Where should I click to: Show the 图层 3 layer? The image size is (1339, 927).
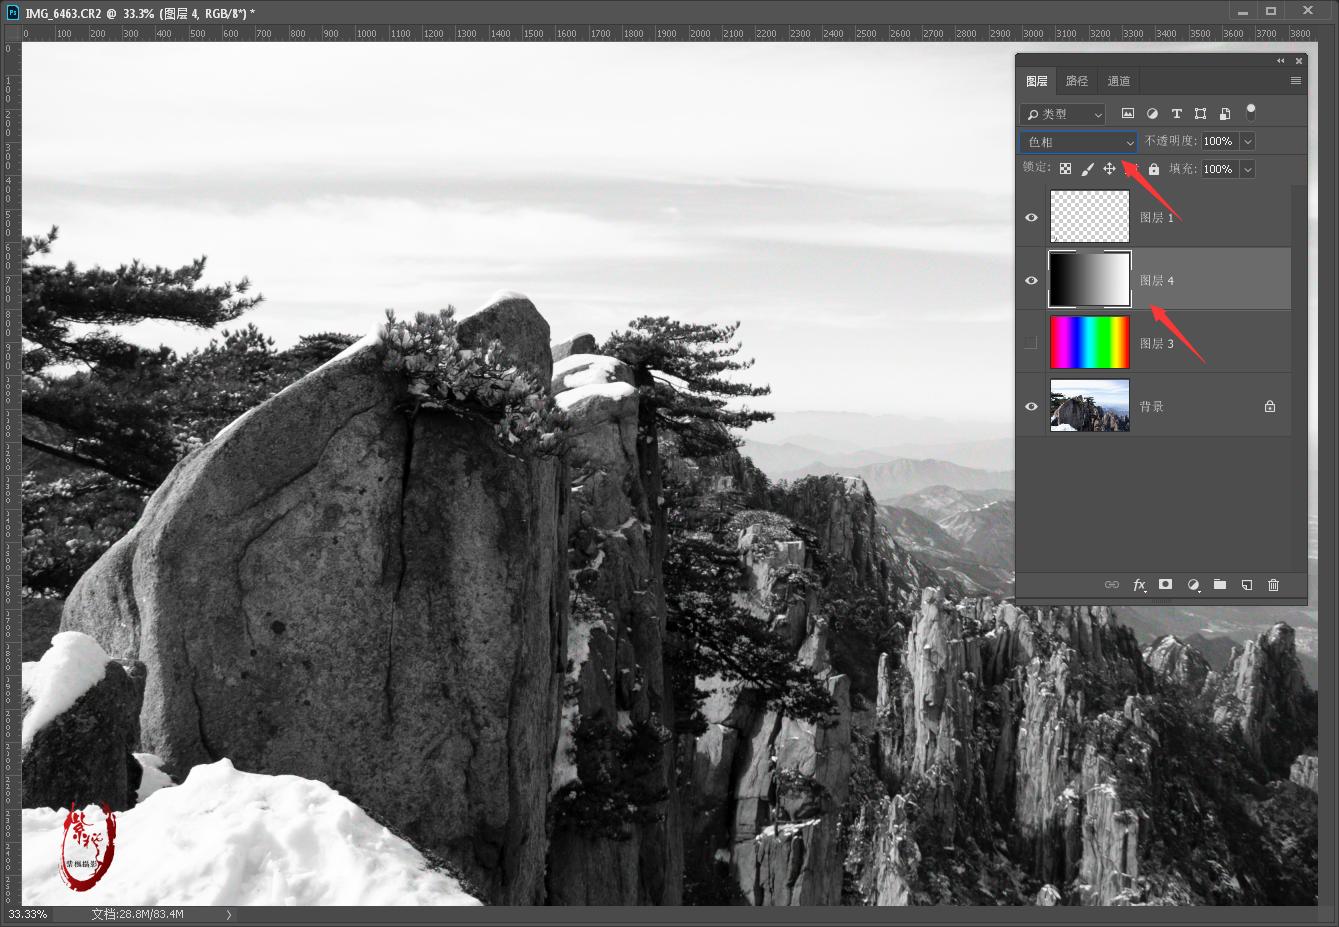pyautogui.click(x=1030, y=342)
